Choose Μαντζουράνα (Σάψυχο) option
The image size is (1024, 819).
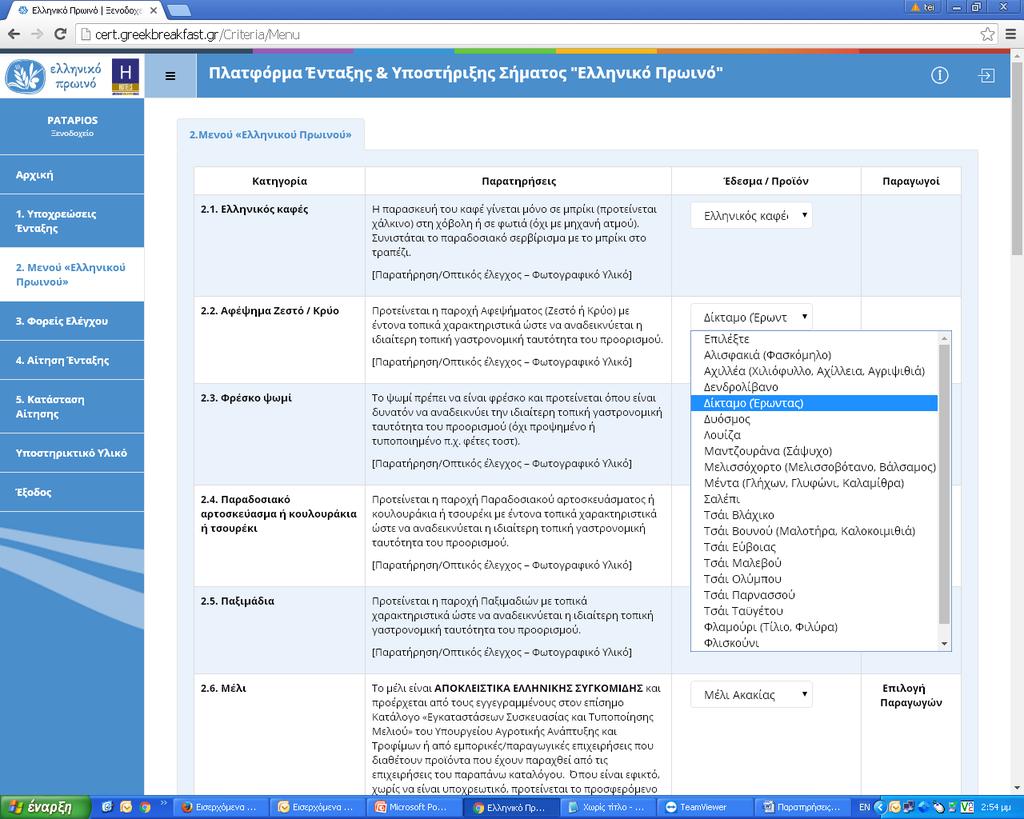click(x=814, y=451)
